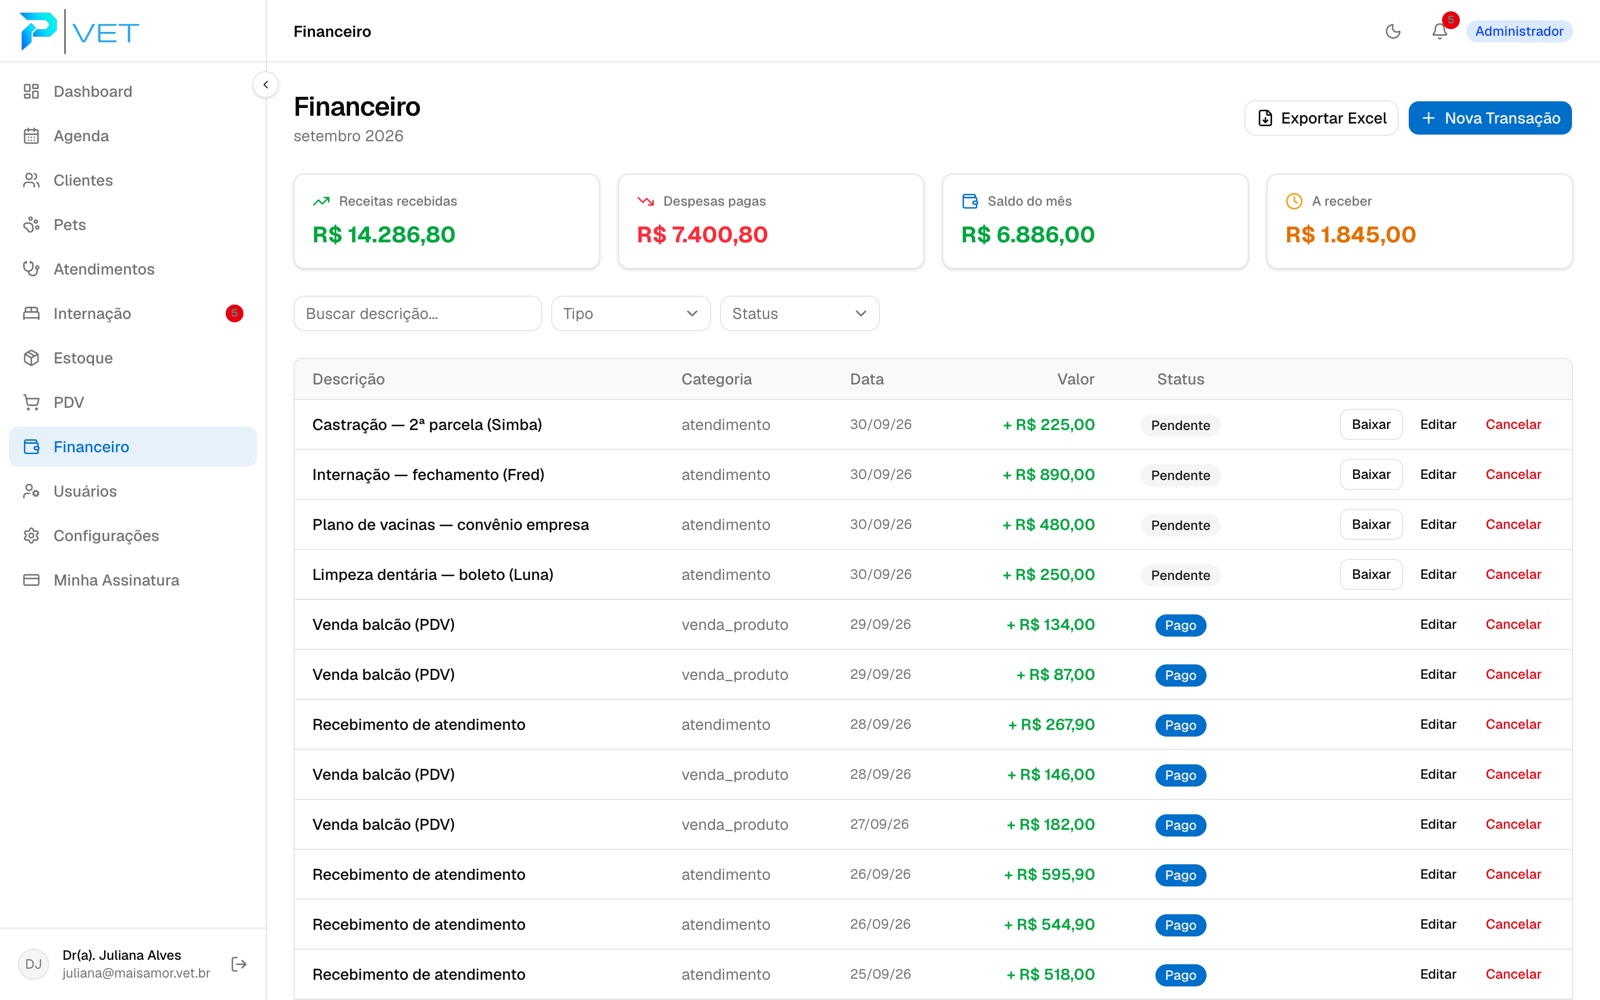The width and height of the screenshot is (1600, 1000).
Task: Open the Agenda menu item
Action: [x=133, y=136]
